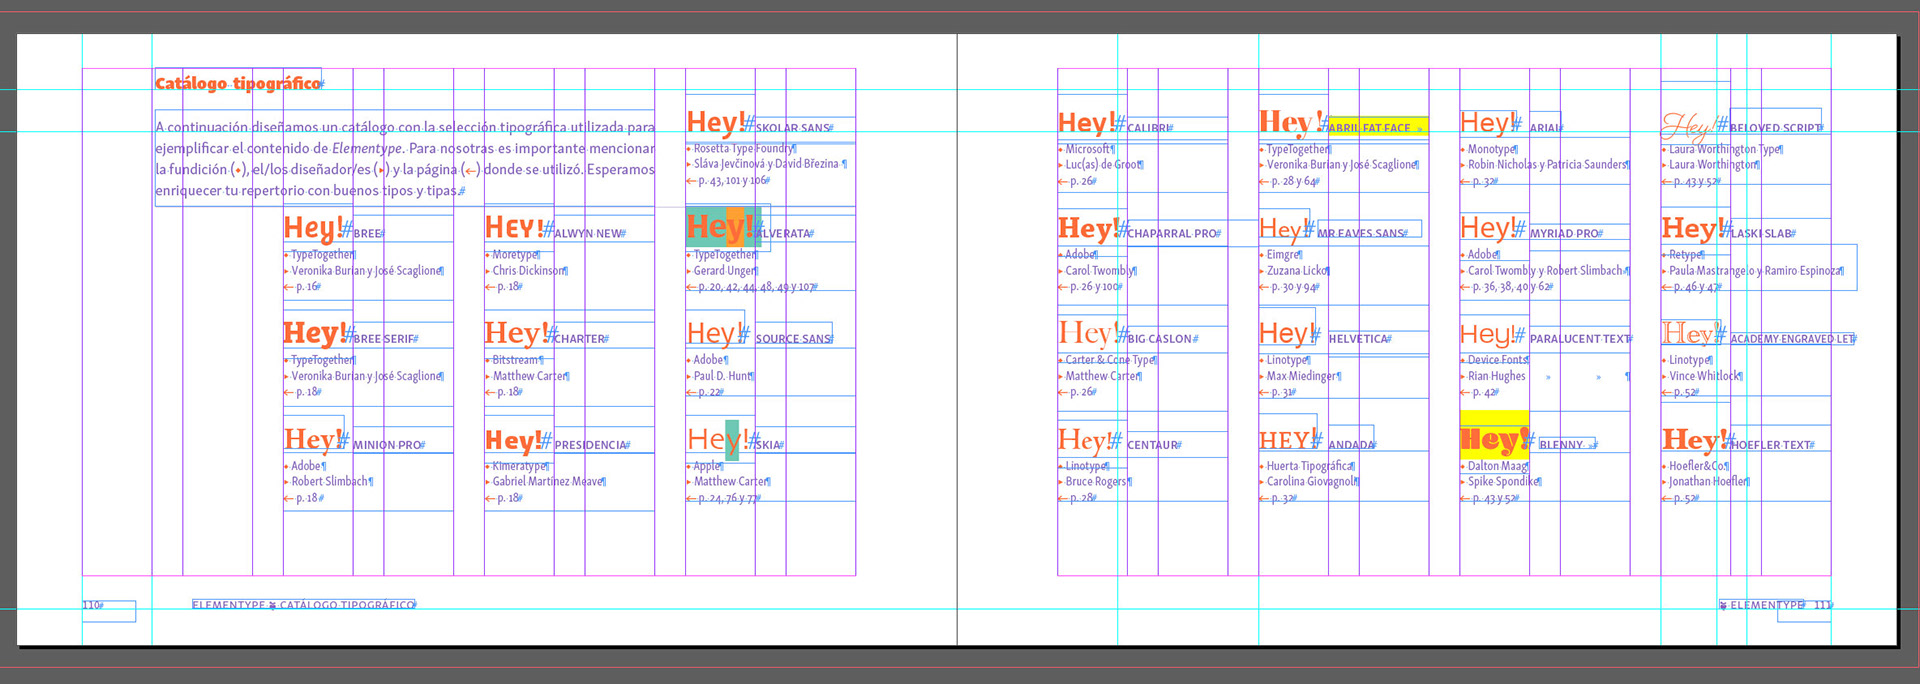This screenshot has height=684, width=1920.
Task: Select 'Bitstream' foundry line
Action: pos(516,360)
